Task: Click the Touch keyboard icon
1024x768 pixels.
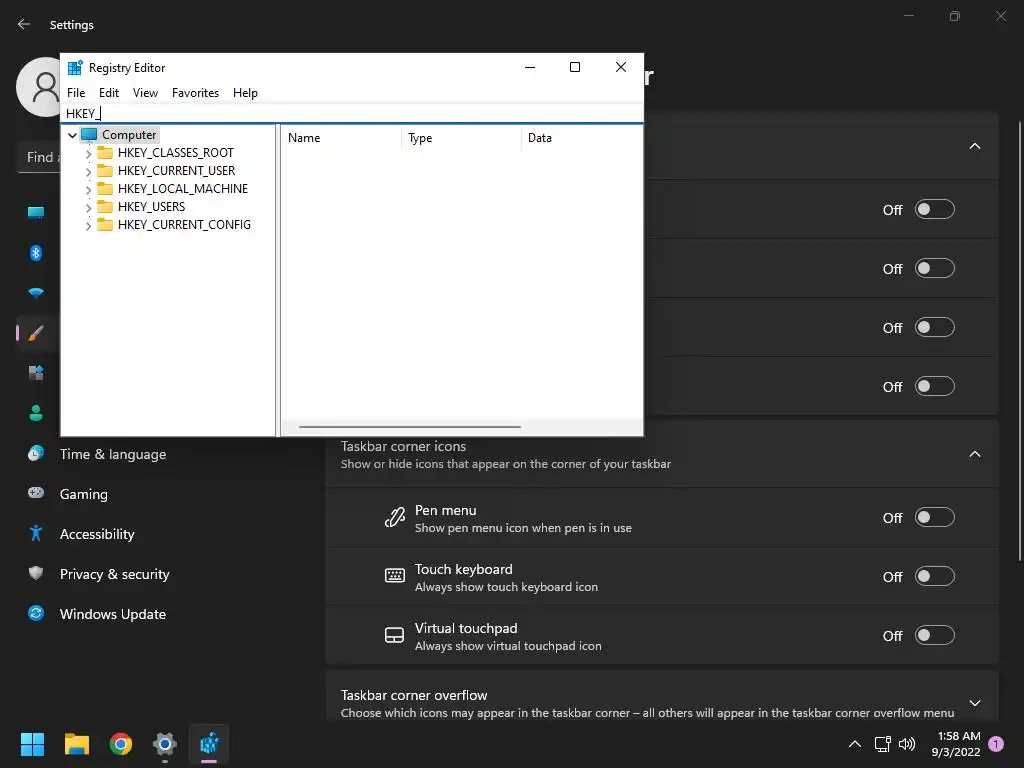Action: [x=394, y=575]
